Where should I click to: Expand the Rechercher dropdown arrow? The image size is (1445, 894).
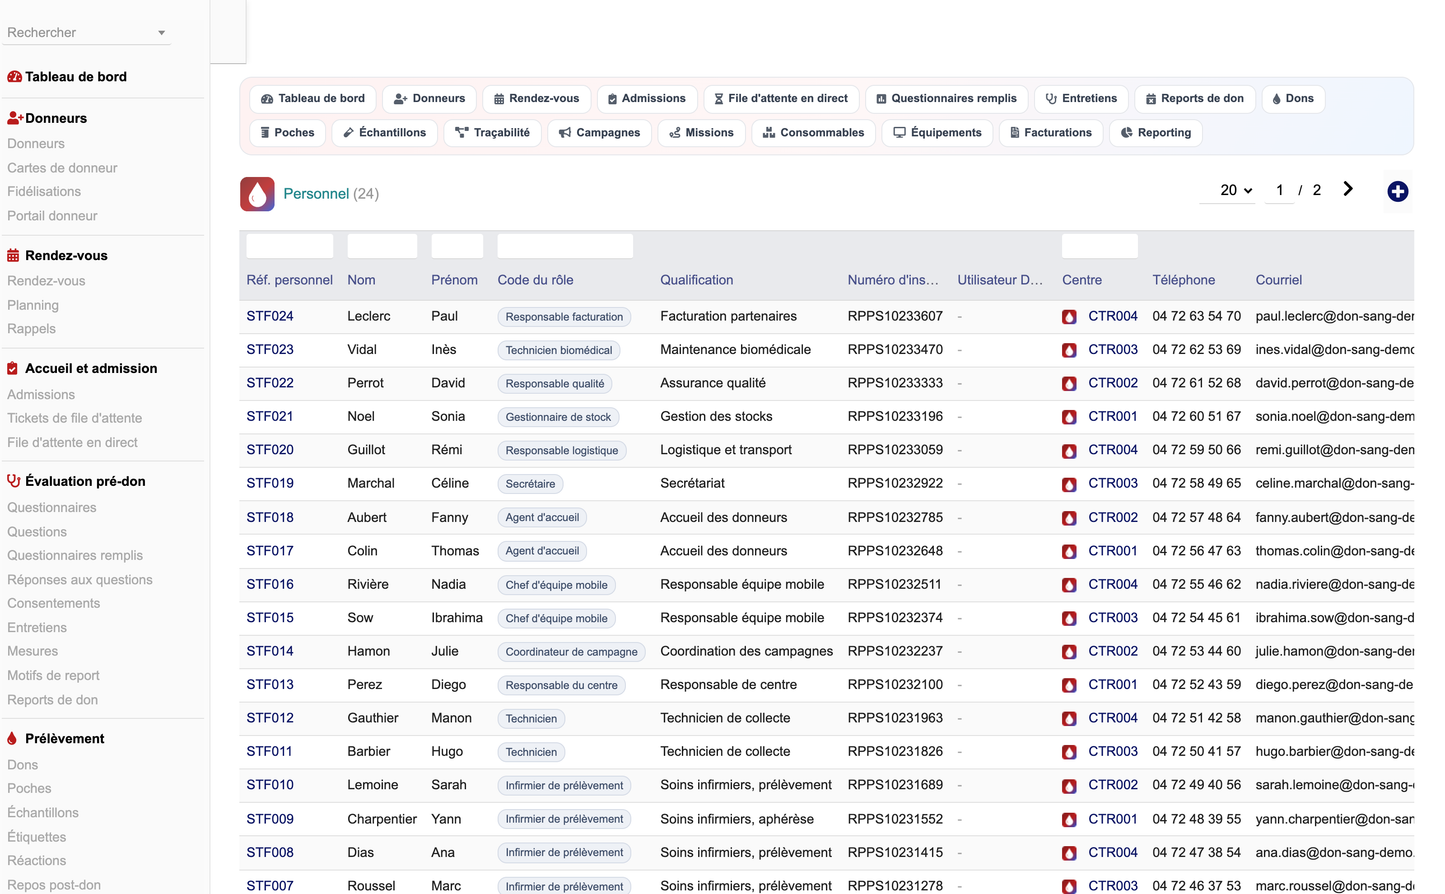[161, 33]
